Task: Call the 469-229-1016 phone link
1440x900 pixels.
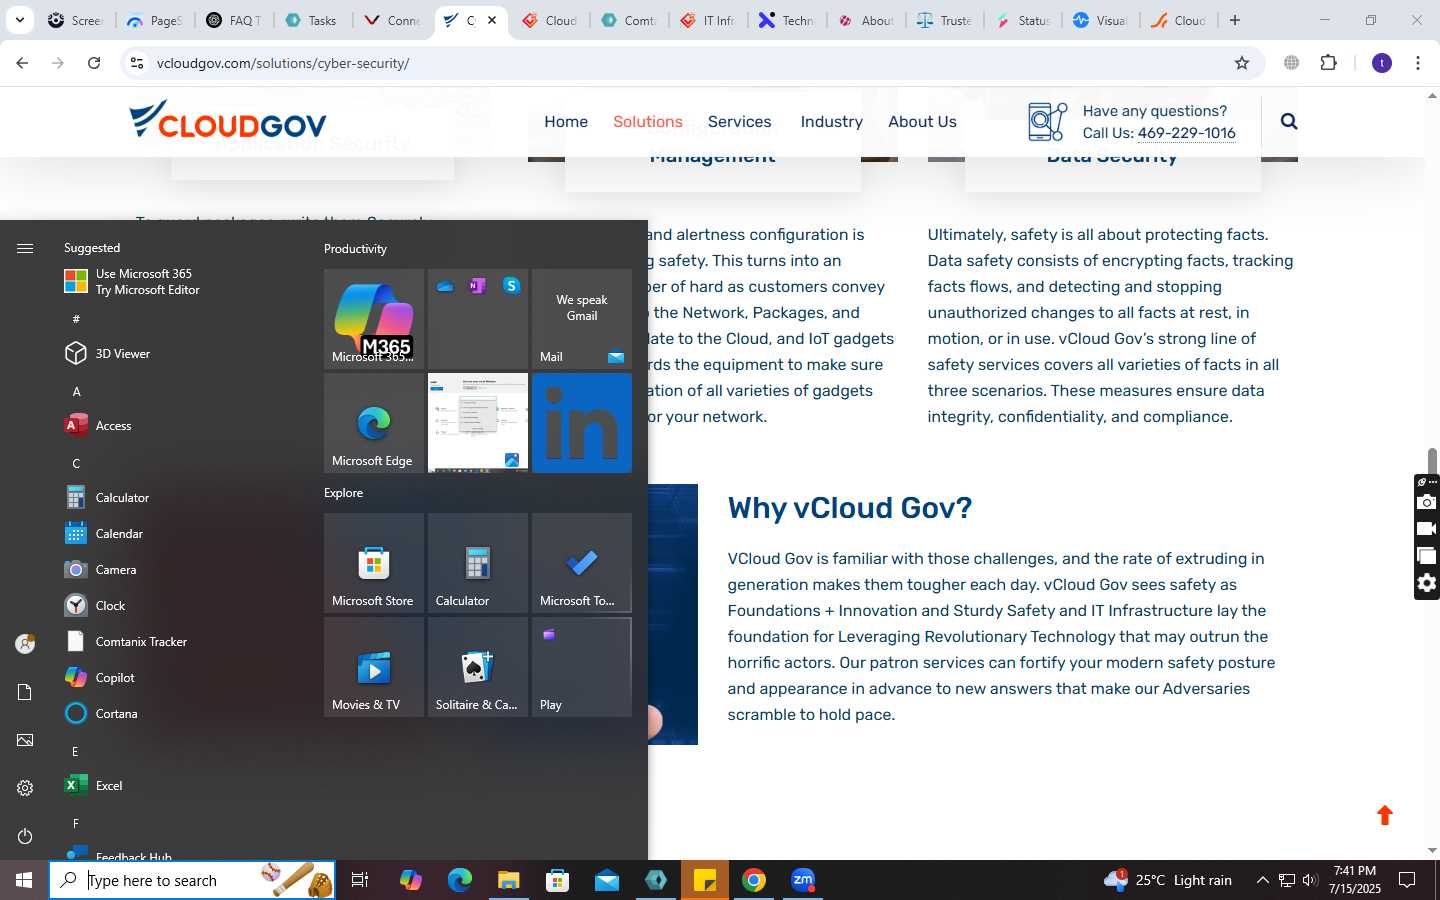Action: click(x=1186, y=133)
